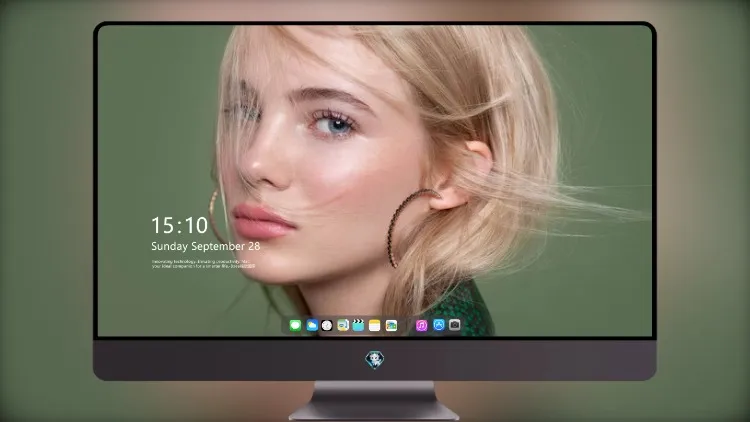The width and height of the screenshot is (750, 422).
Task: Open the Weather app in dock
Action: click(312, 325)
